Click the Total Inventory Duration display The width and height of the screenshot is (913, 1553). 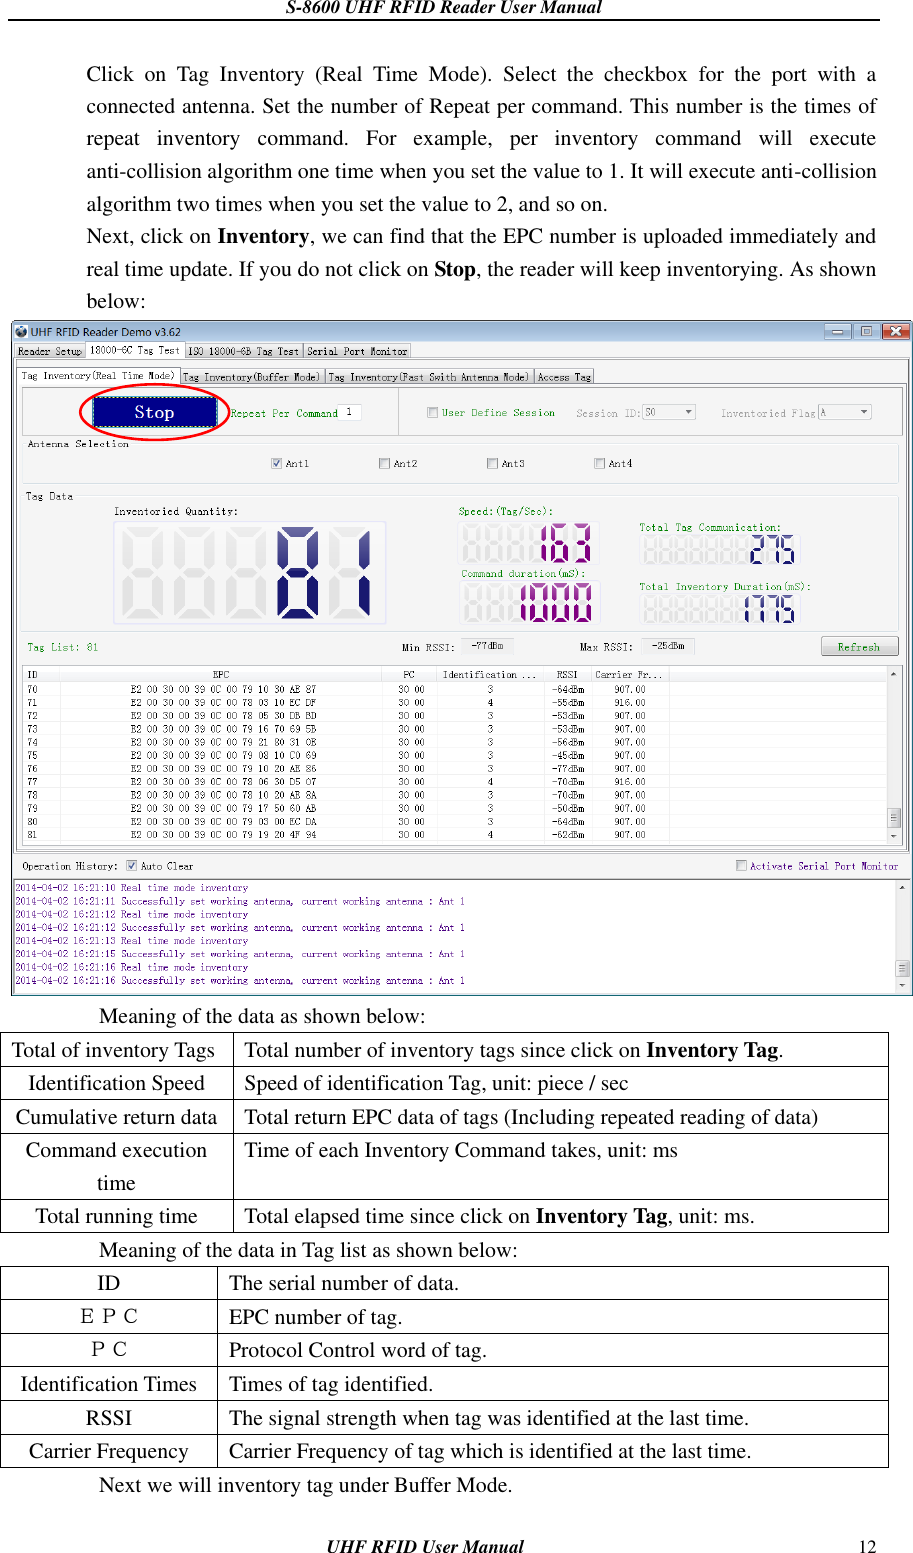point(720,609)
